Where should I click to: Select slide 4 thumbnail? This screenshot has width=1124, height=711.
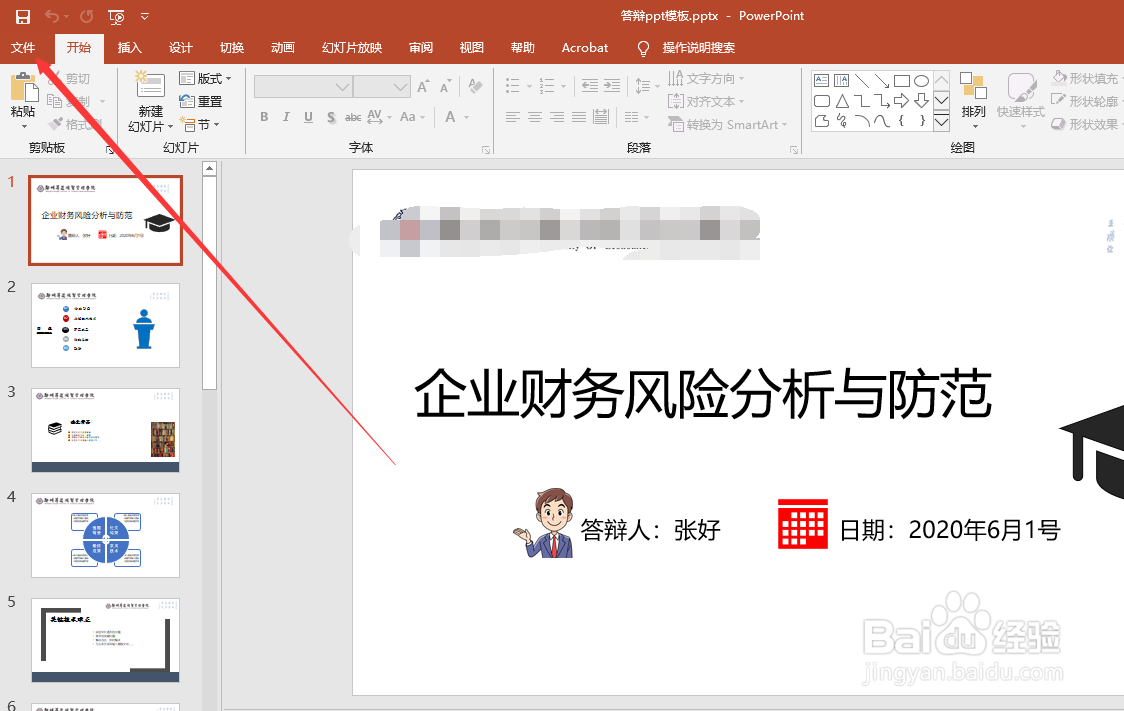tap(105, 535)
